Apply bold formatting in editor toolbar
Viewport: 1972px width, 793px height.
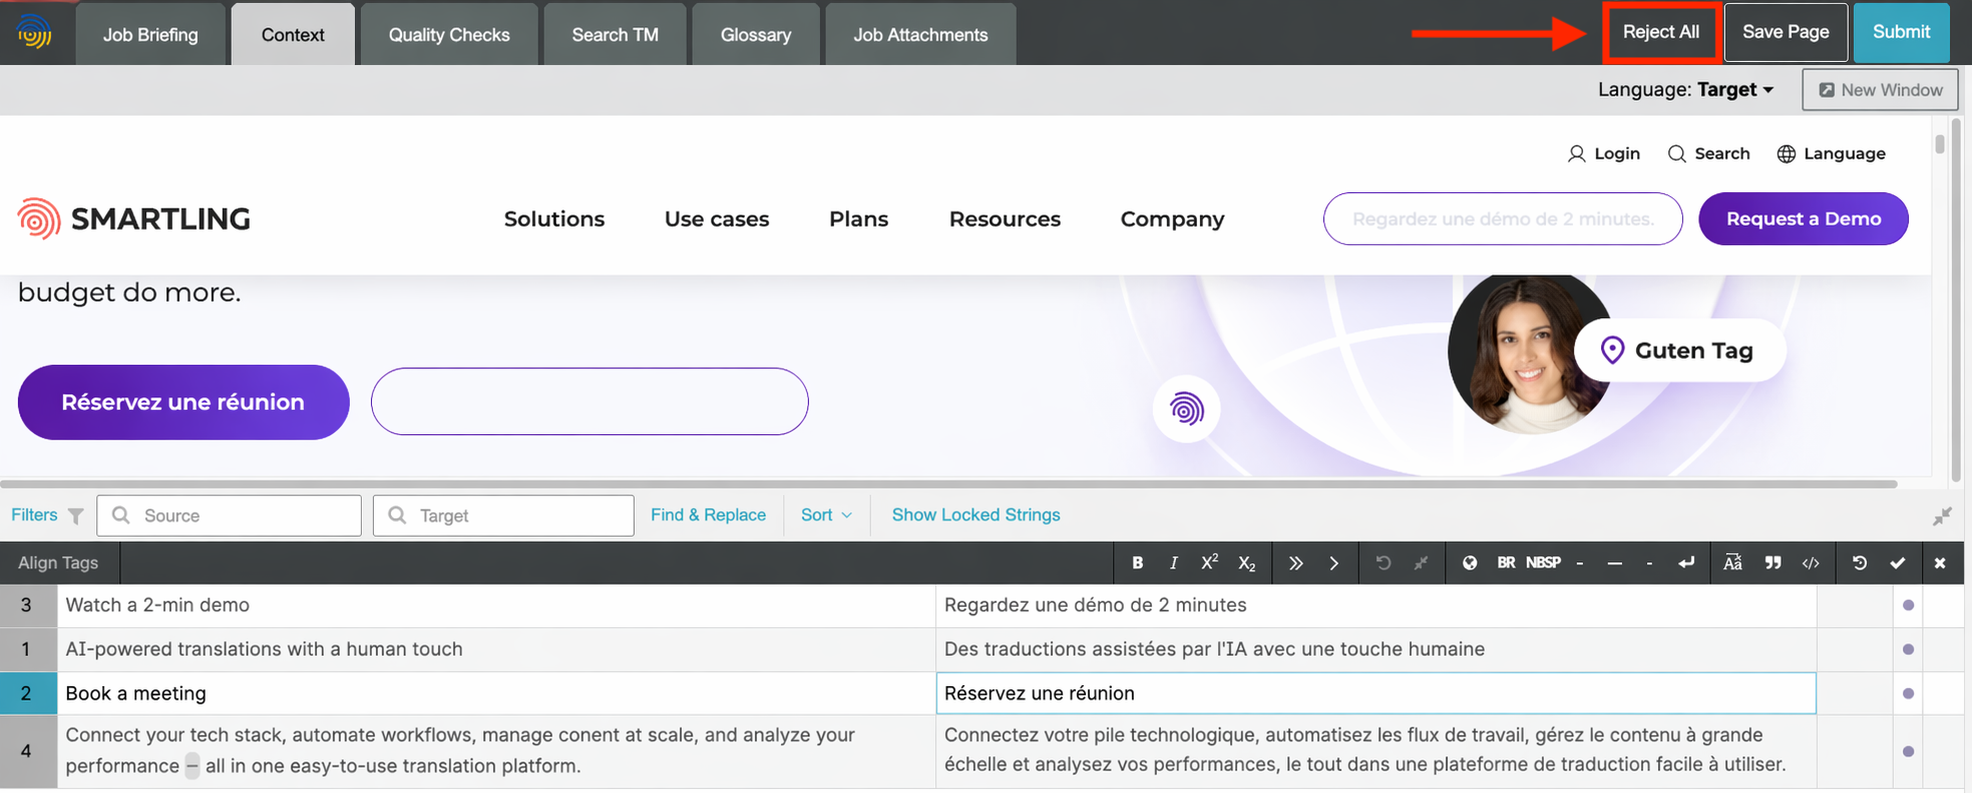[x=1137, y=563]
